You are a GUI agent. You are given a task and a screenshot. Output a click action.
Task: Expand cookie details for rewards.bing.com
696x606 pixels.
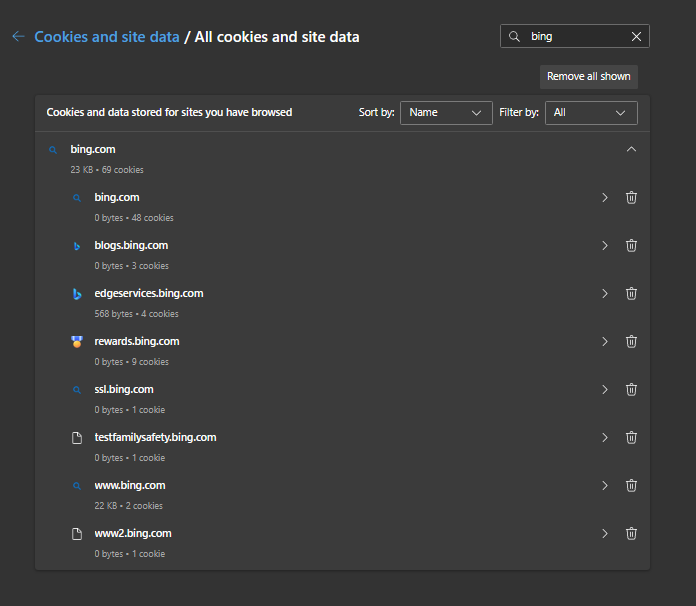[x=605, y=342]
